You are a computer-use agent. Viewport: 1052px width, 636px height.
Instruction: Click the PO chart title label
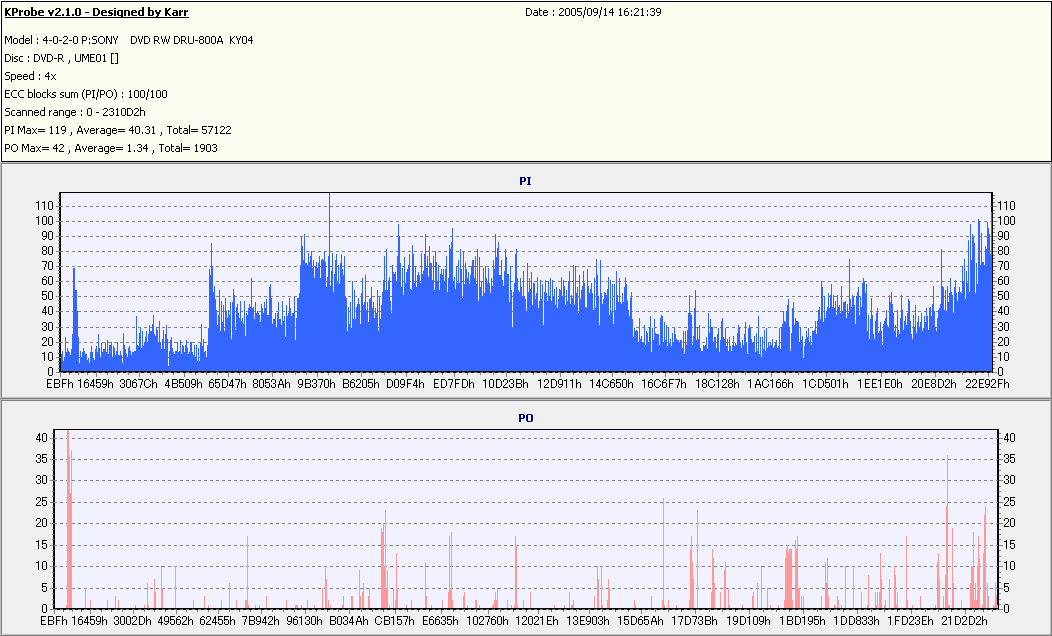pyautogui.click(x=525, y=418)
